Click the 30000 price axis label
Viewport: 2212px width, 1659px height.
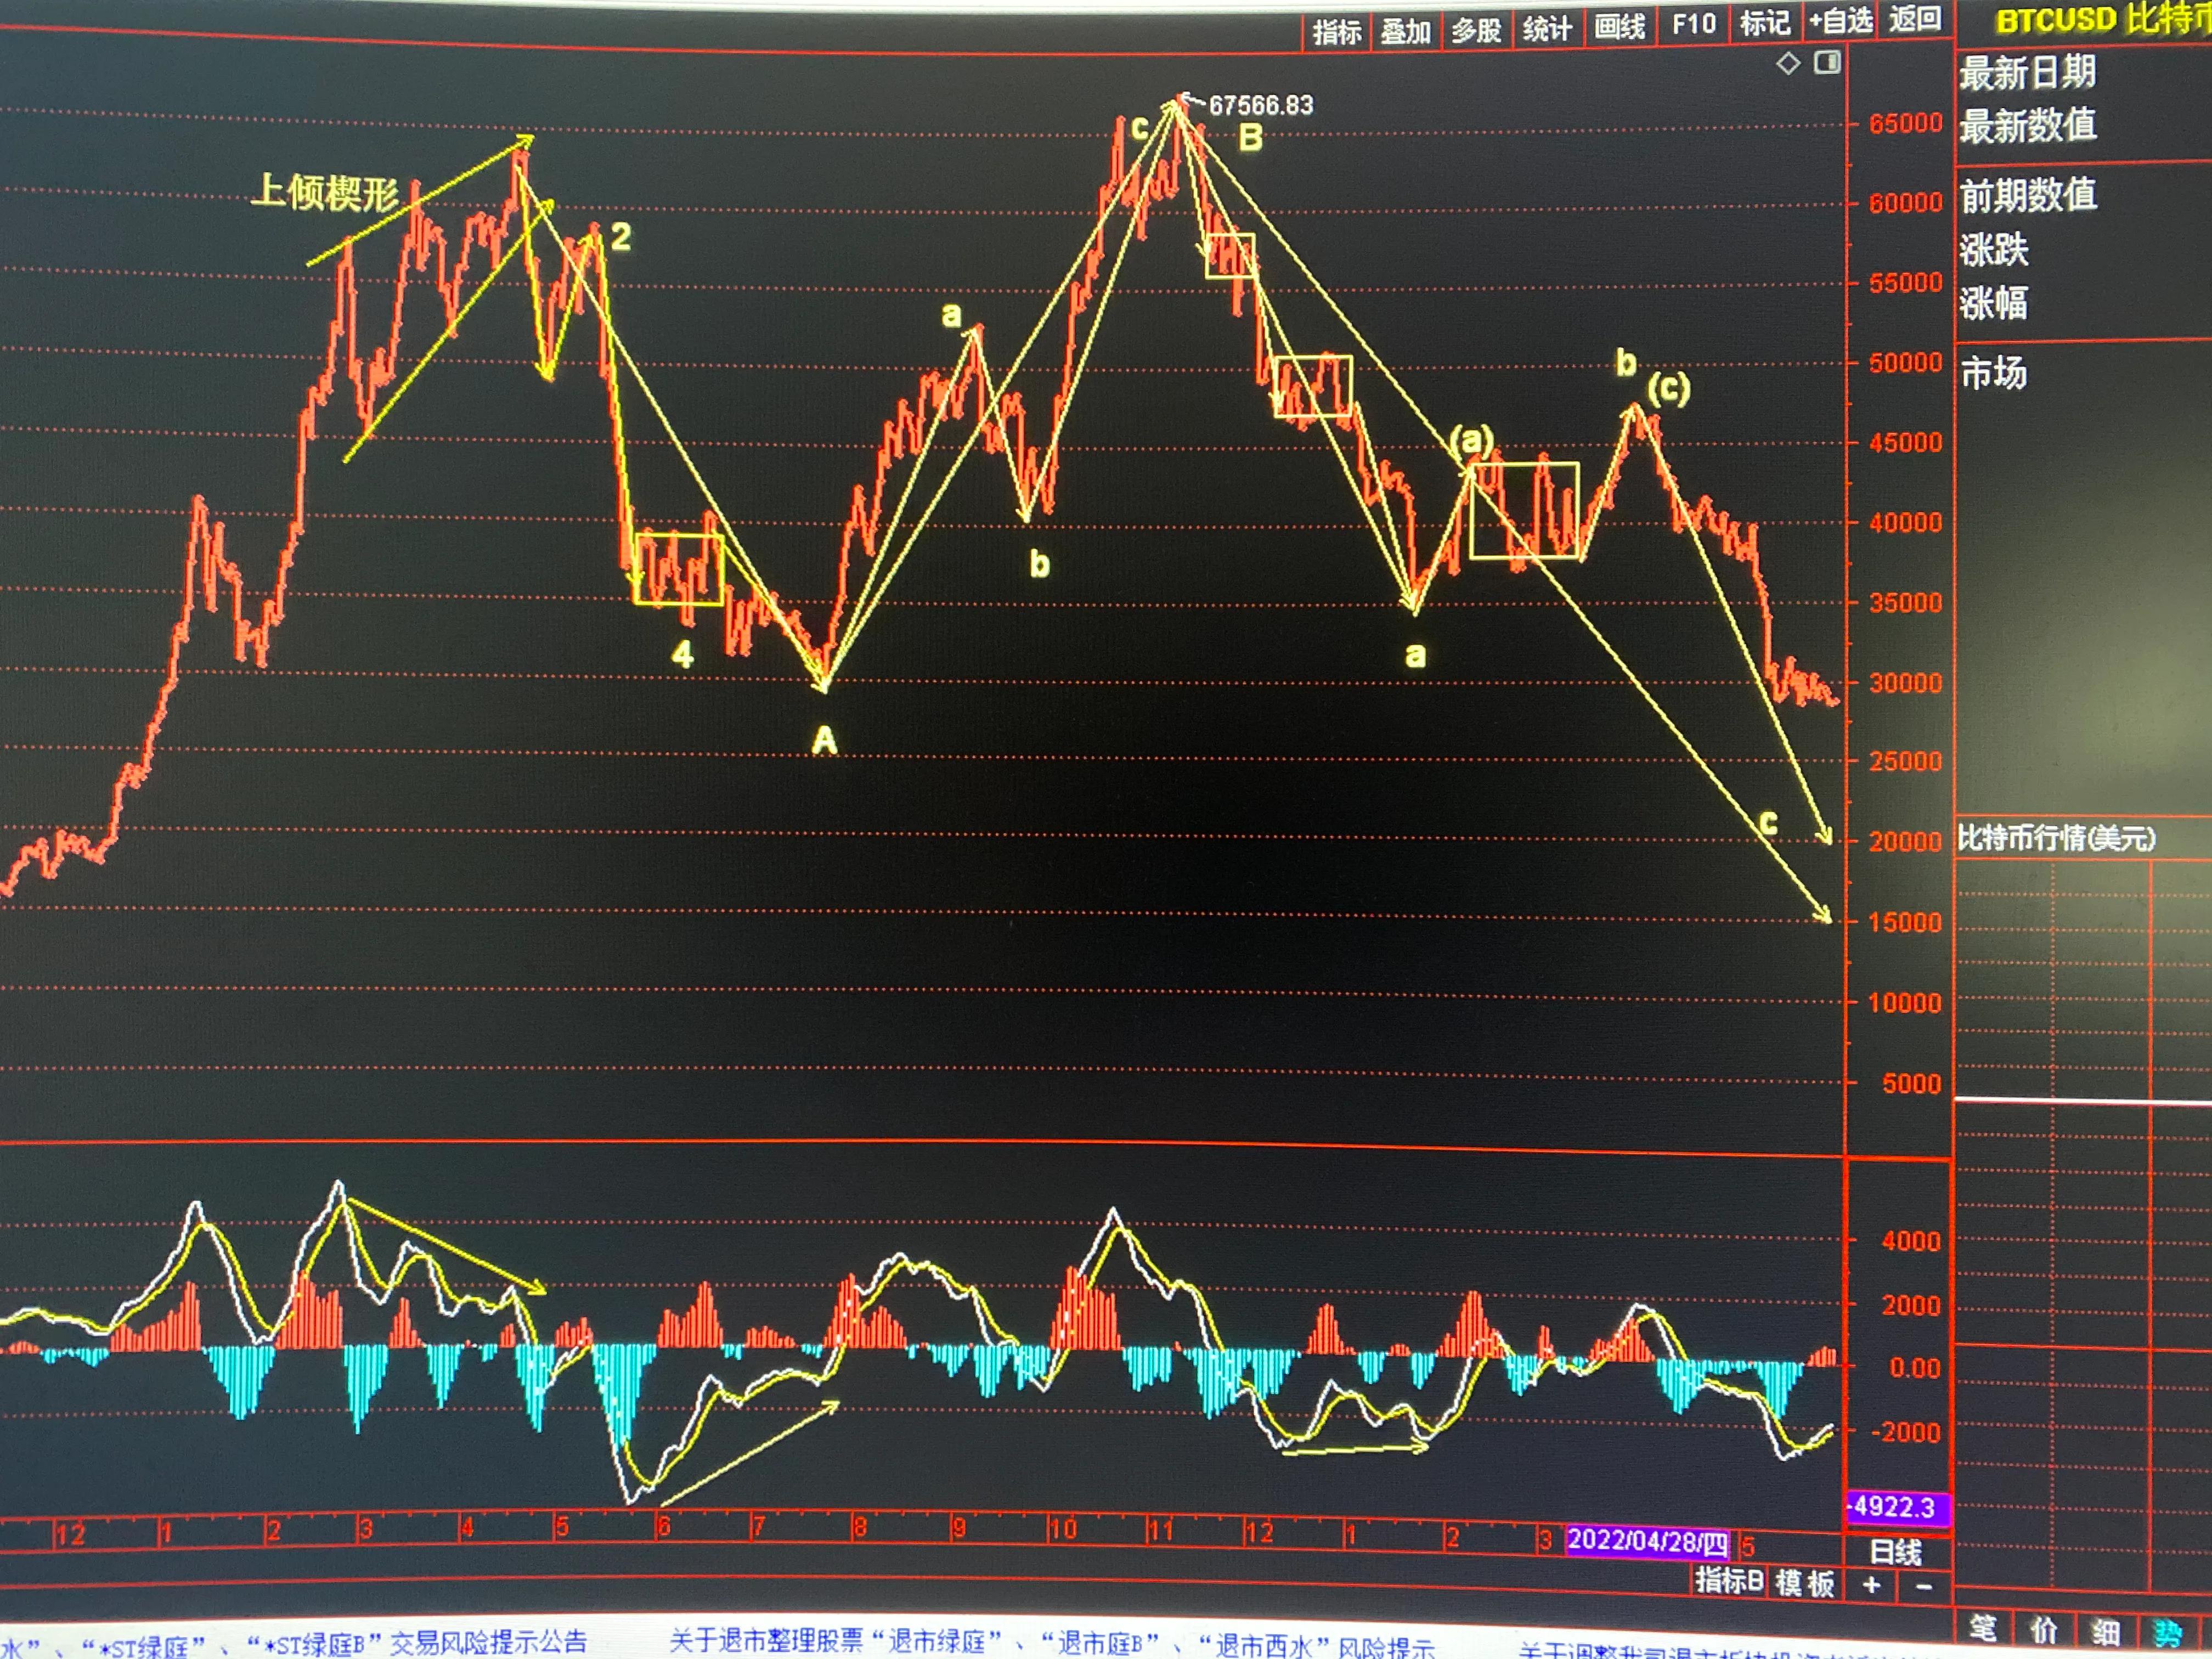click(x=1905, y=683)
